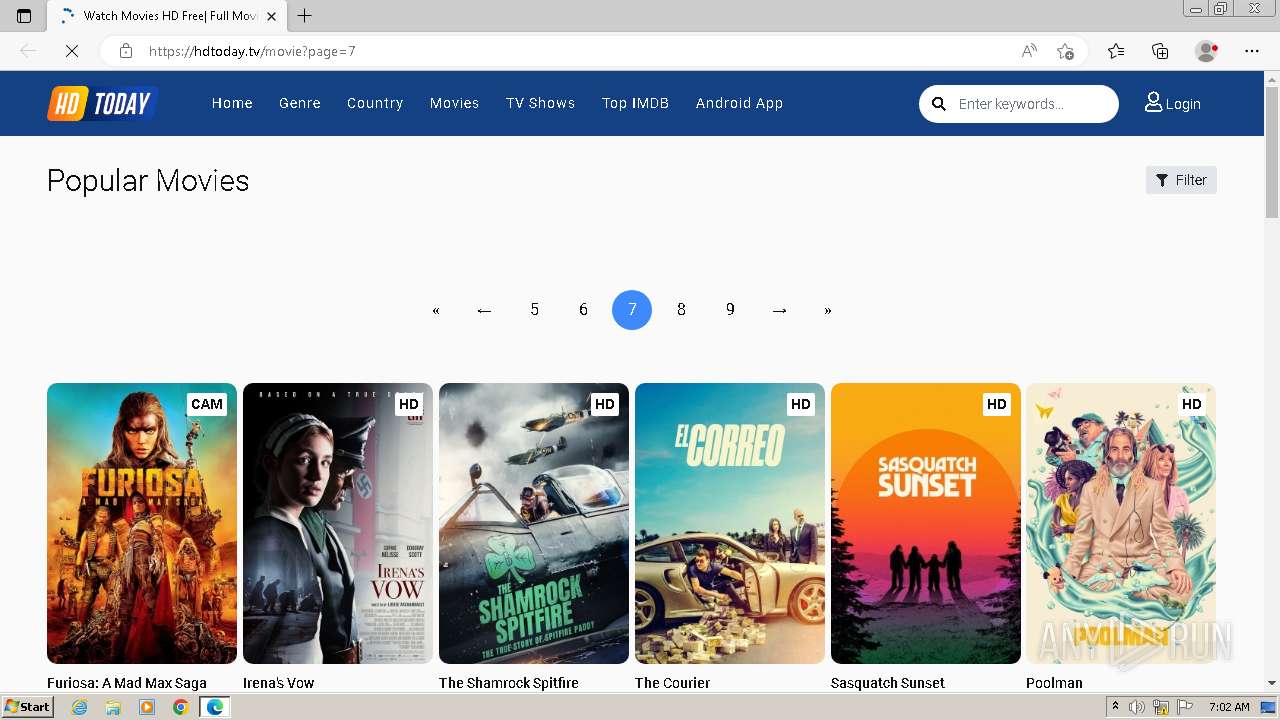Click the Login user icon
Viewport: 1280px width, 720px height.
(x=1153, y=102)
